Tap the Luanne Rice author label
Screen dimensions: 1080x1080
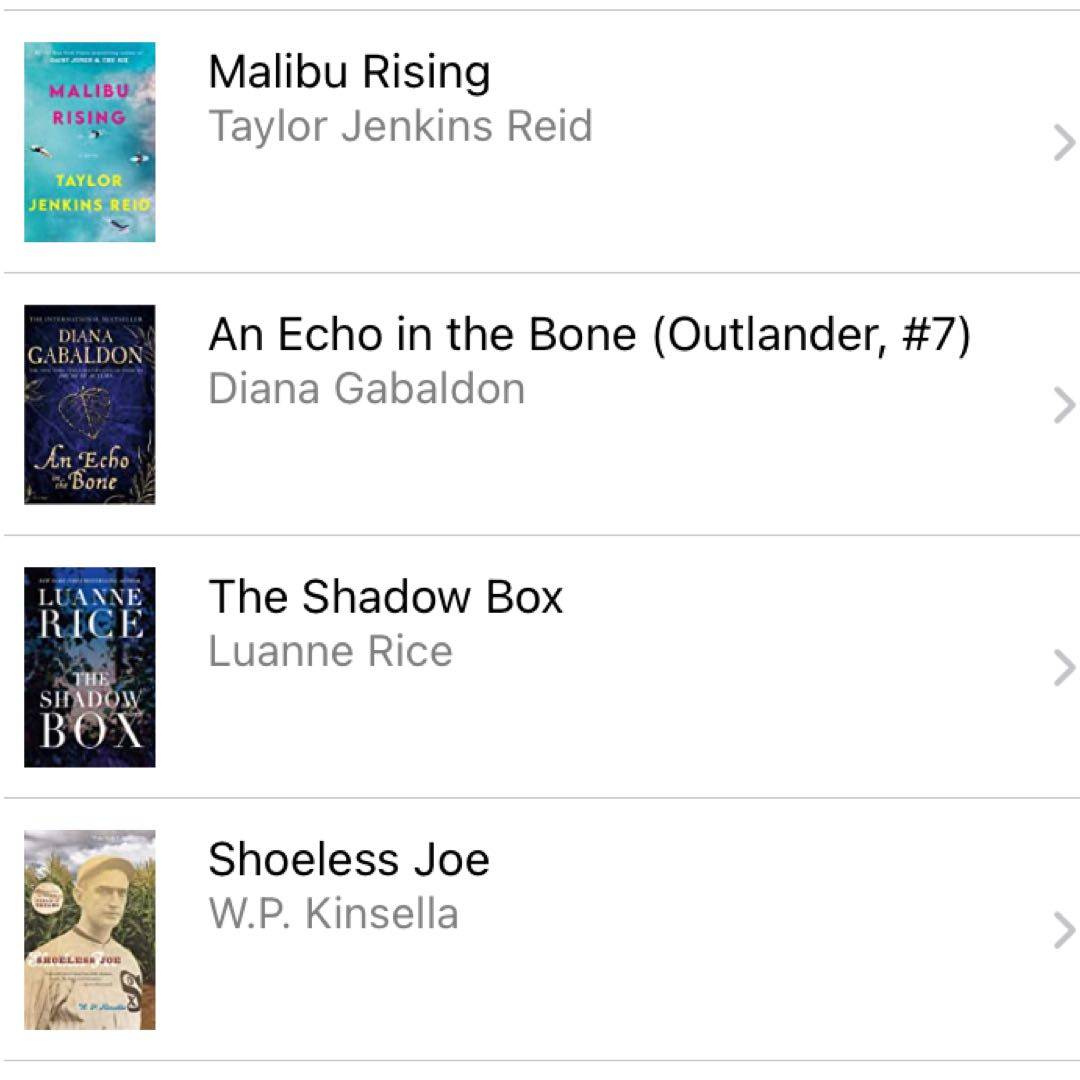pos(330,651)
